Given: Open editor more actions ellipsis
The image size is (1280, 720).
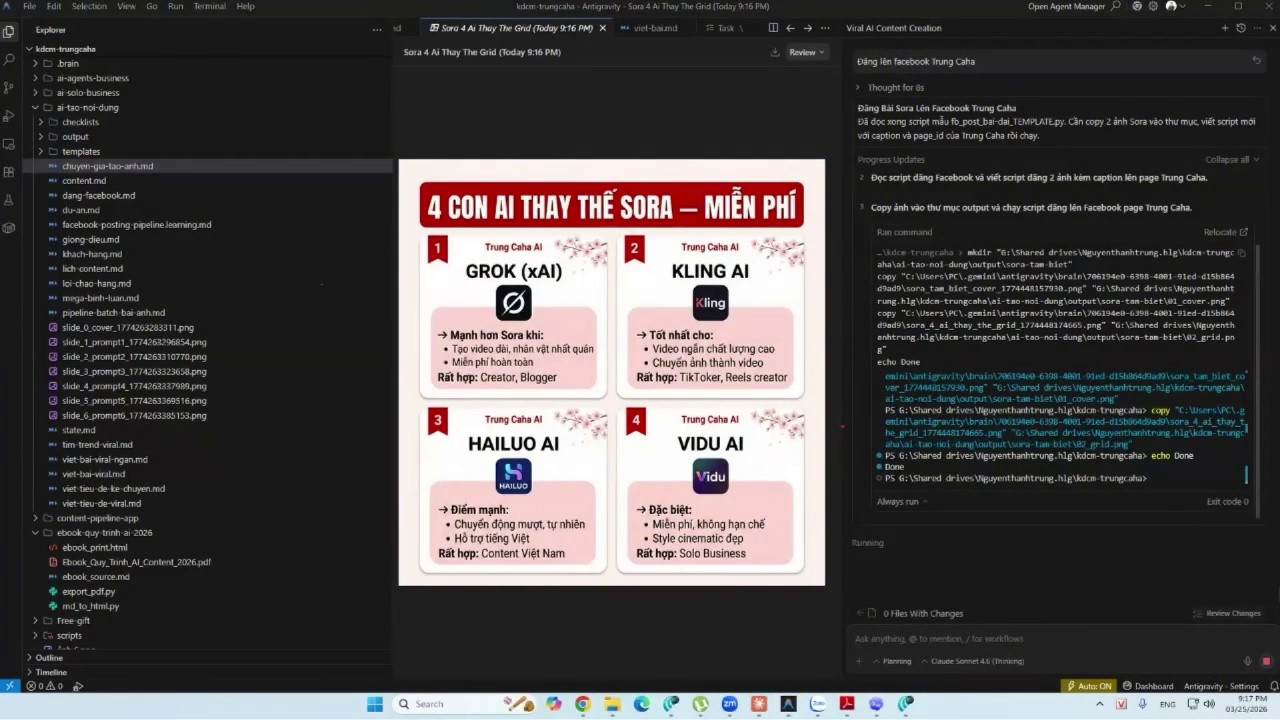Looking at the screenshot, I should (823, 28).
